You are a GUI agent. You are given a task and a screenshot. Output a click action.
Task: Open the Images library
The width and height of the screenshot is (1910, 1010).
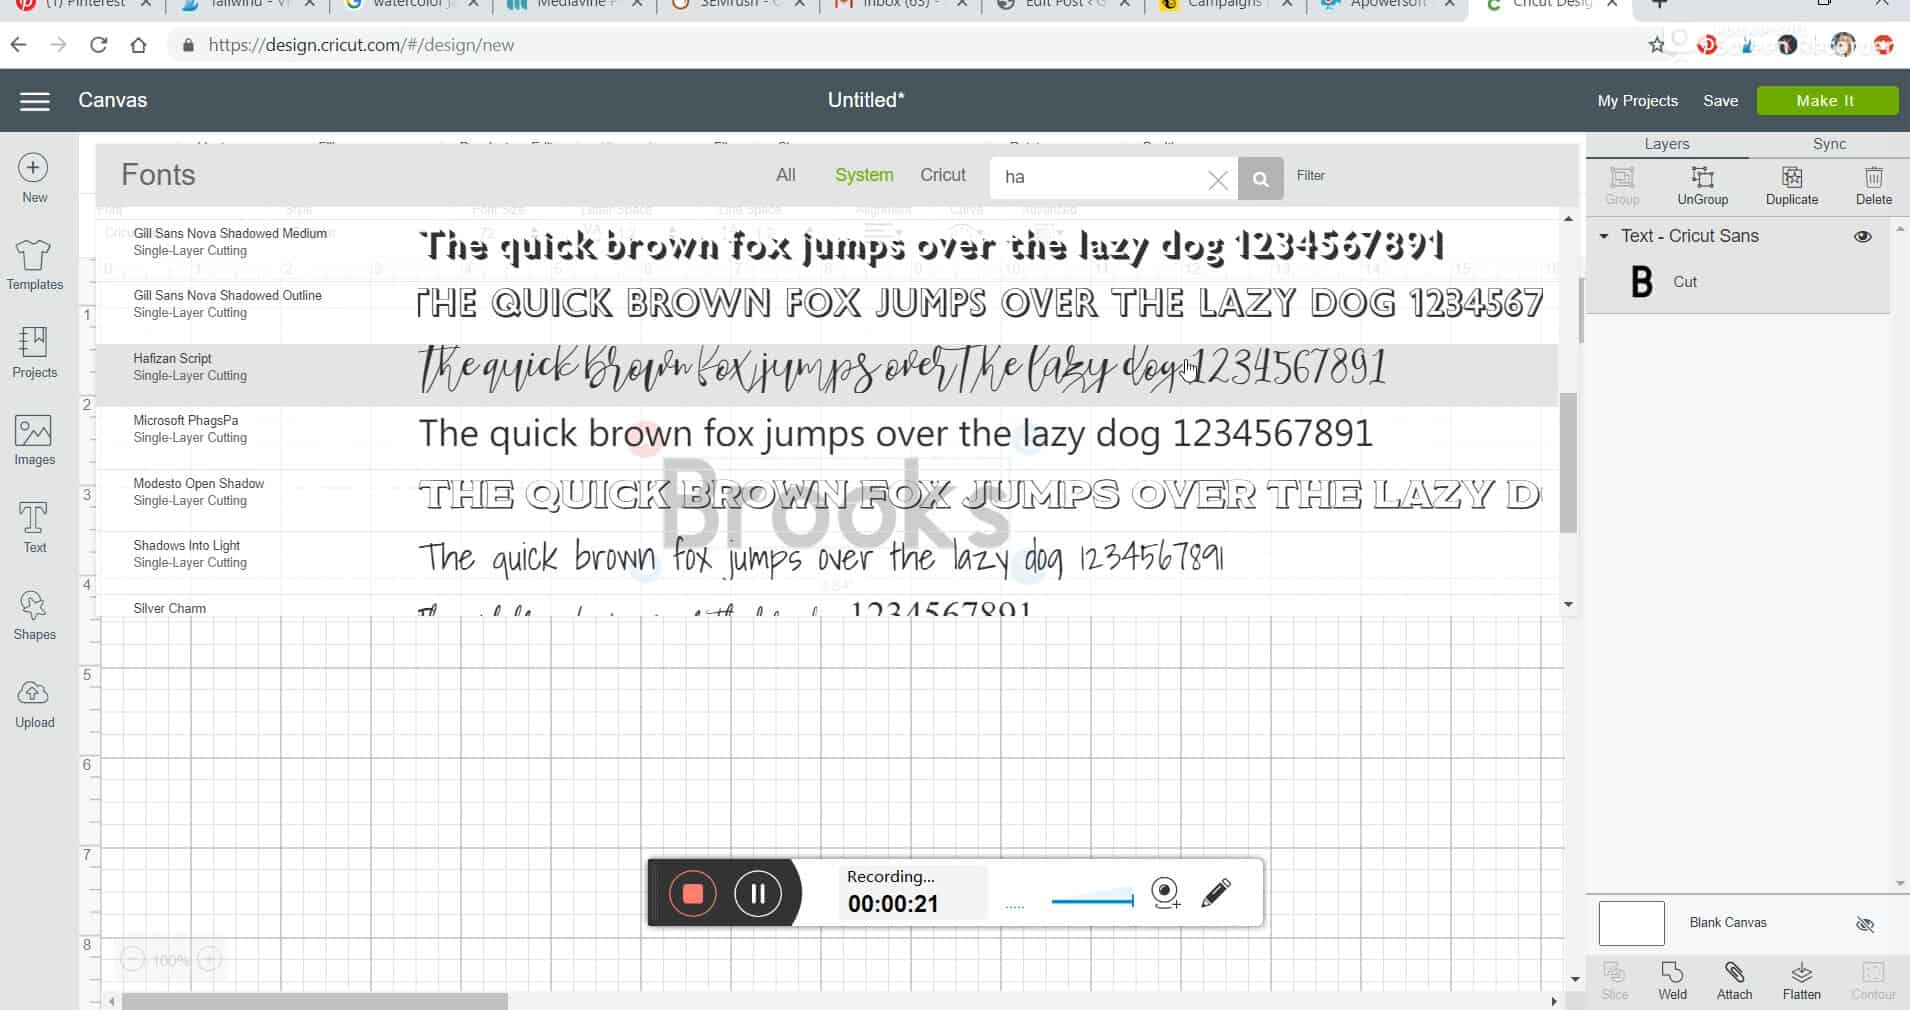tap(34, 441)
